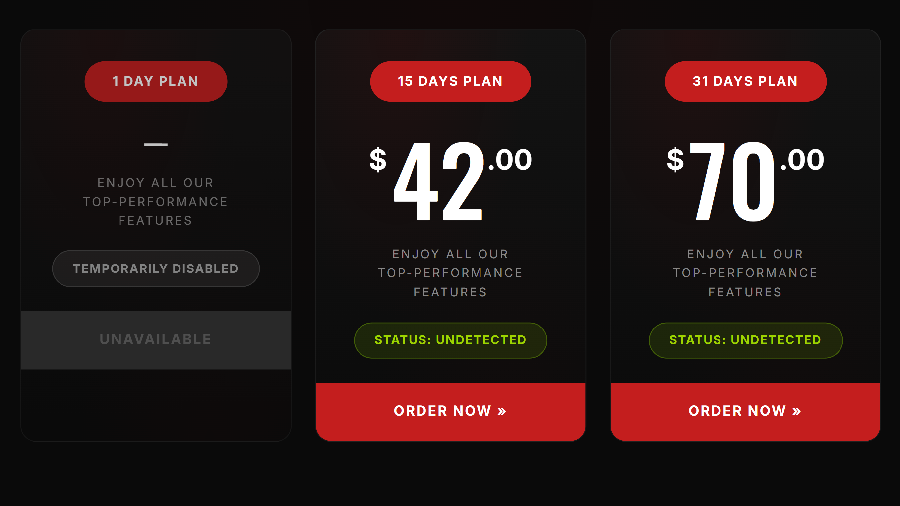900x506 pixels.
Task: Click the dollar sign beside 70
Action: pyautogui.click(x=676, y=160)
